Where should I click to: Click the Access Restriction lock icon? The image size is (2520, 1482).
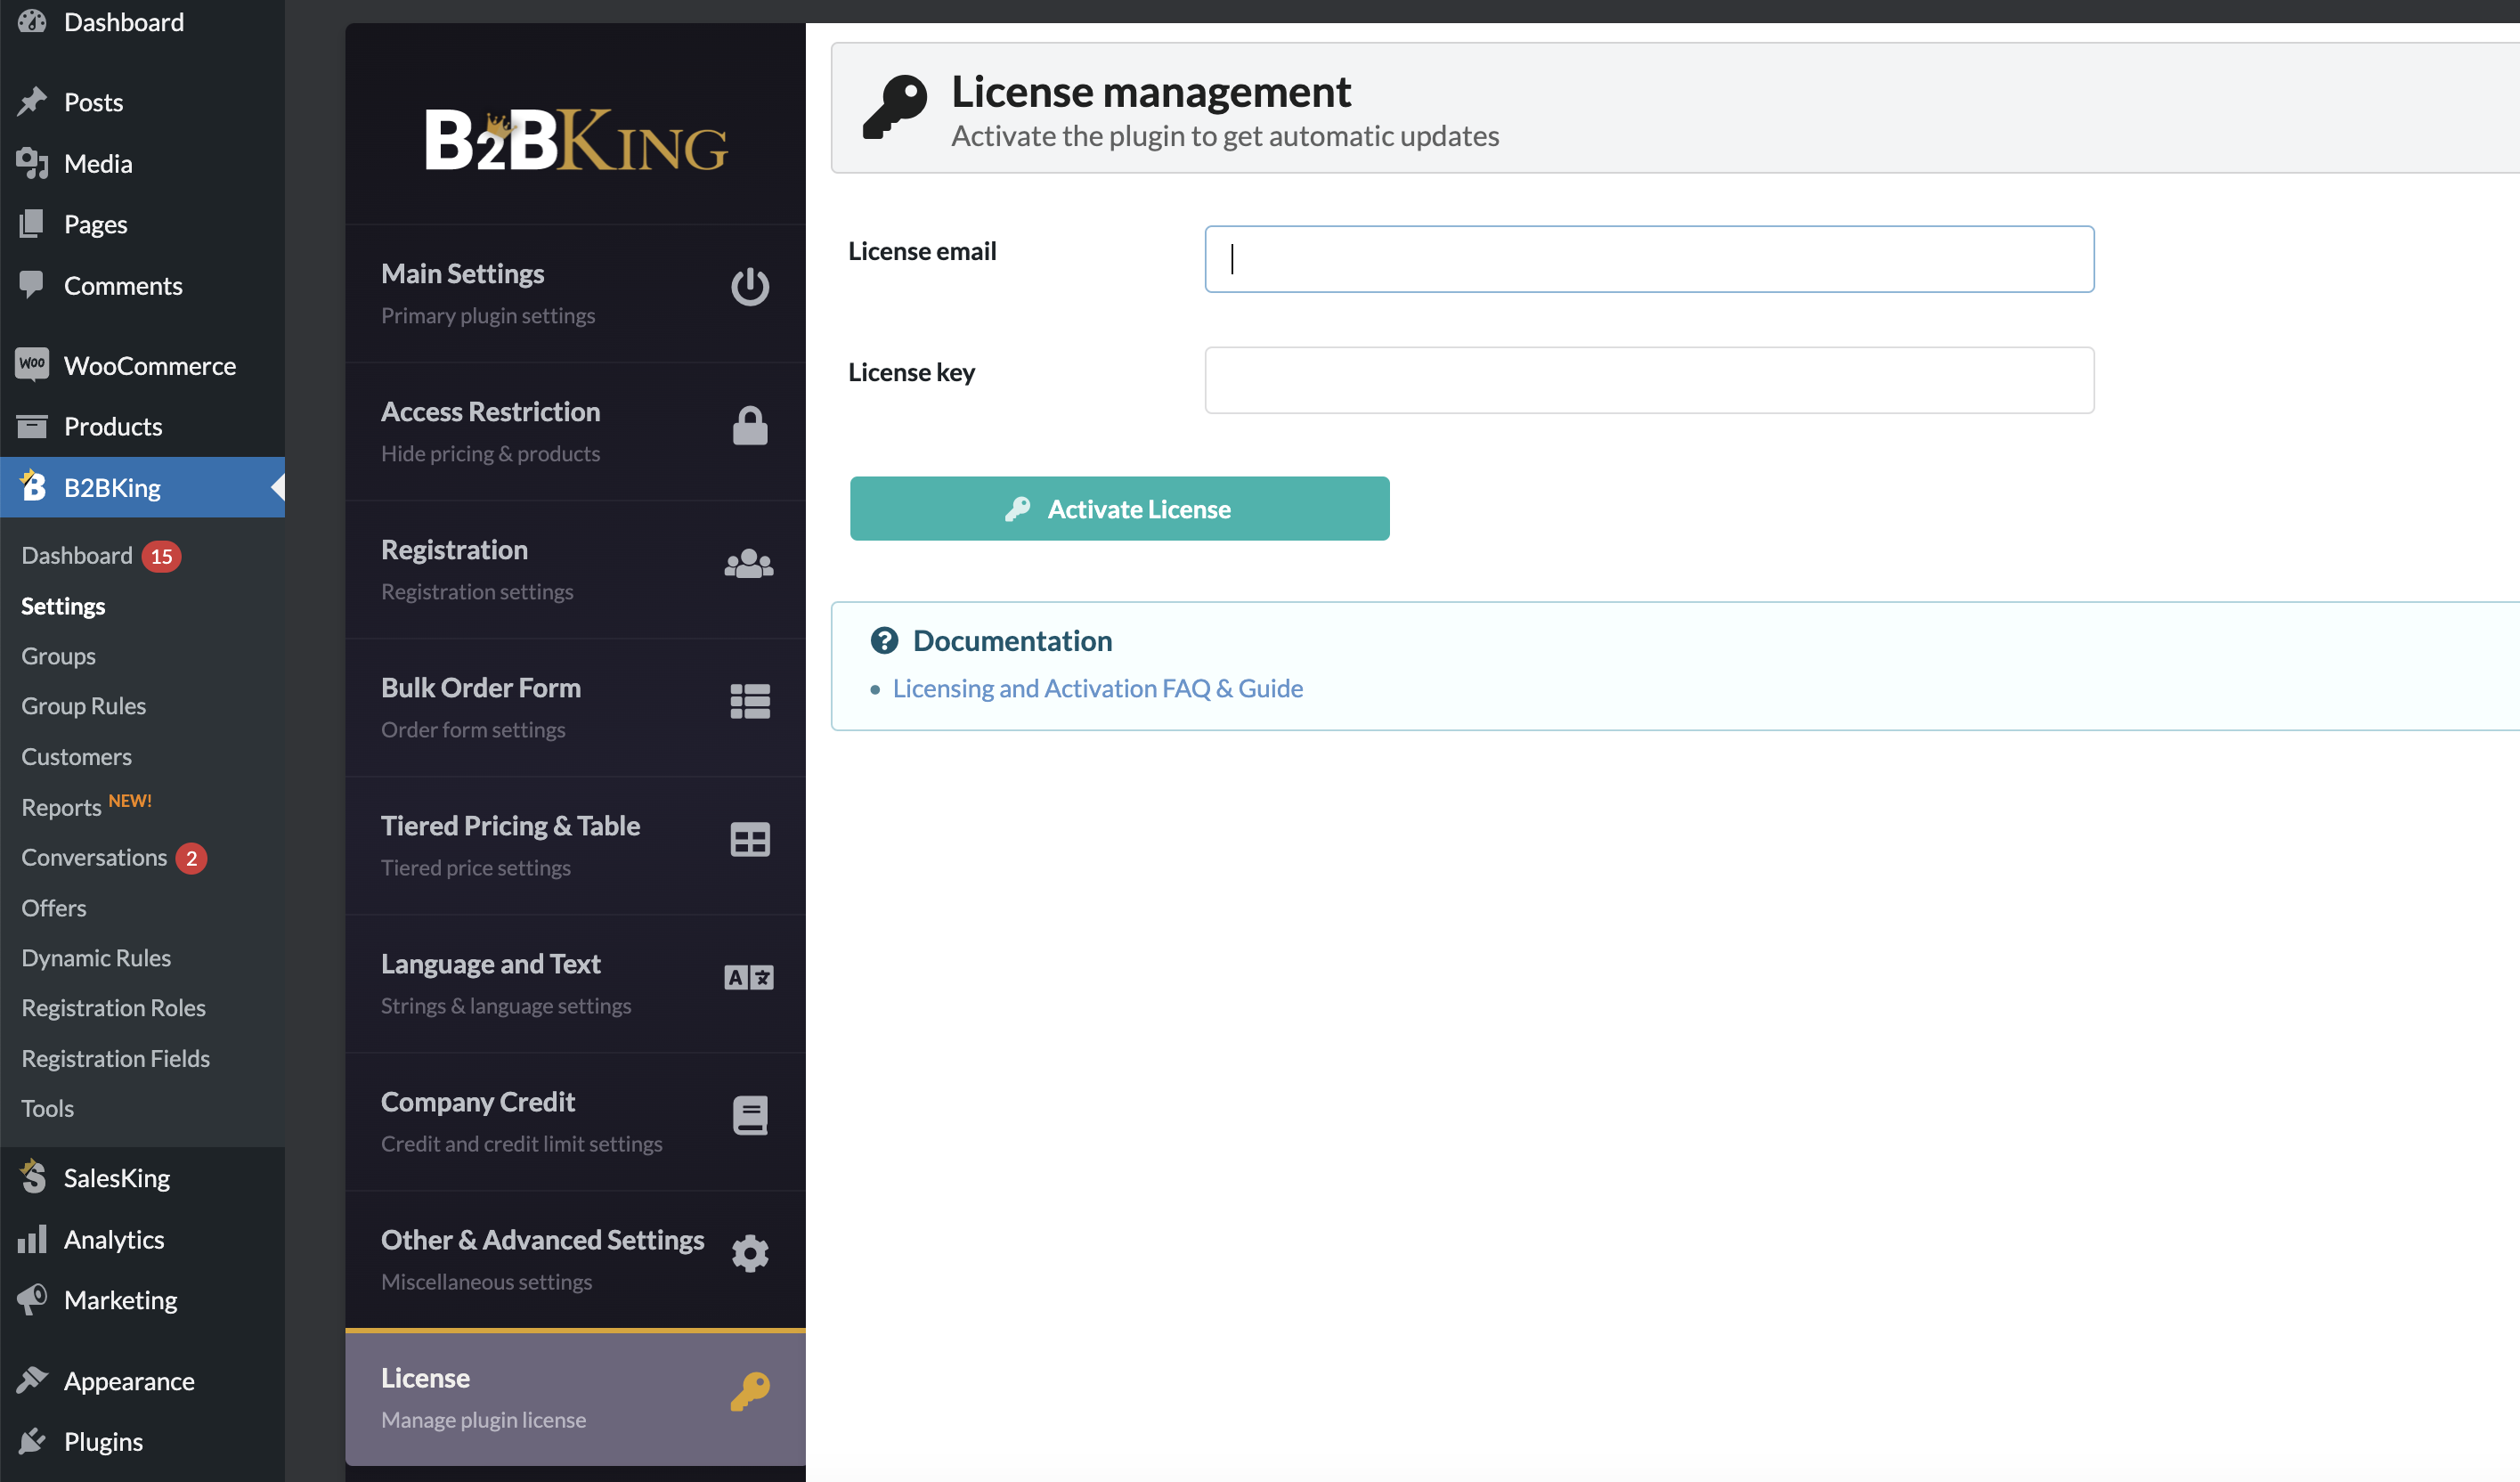click(749, 425)
